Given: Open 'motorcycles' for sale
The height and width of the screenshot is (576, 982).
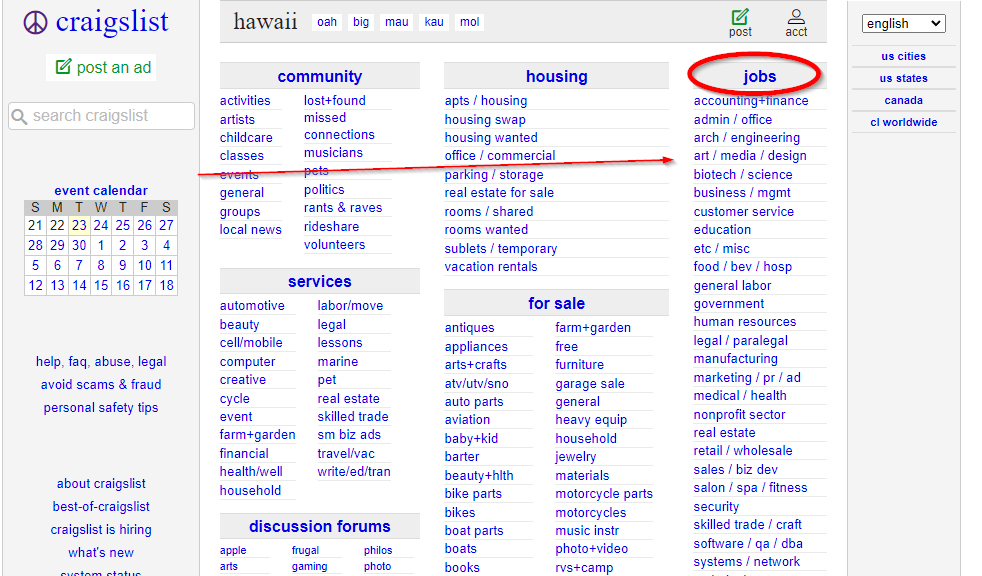Looking at the screenshot, I should click(x=591, y=512).
